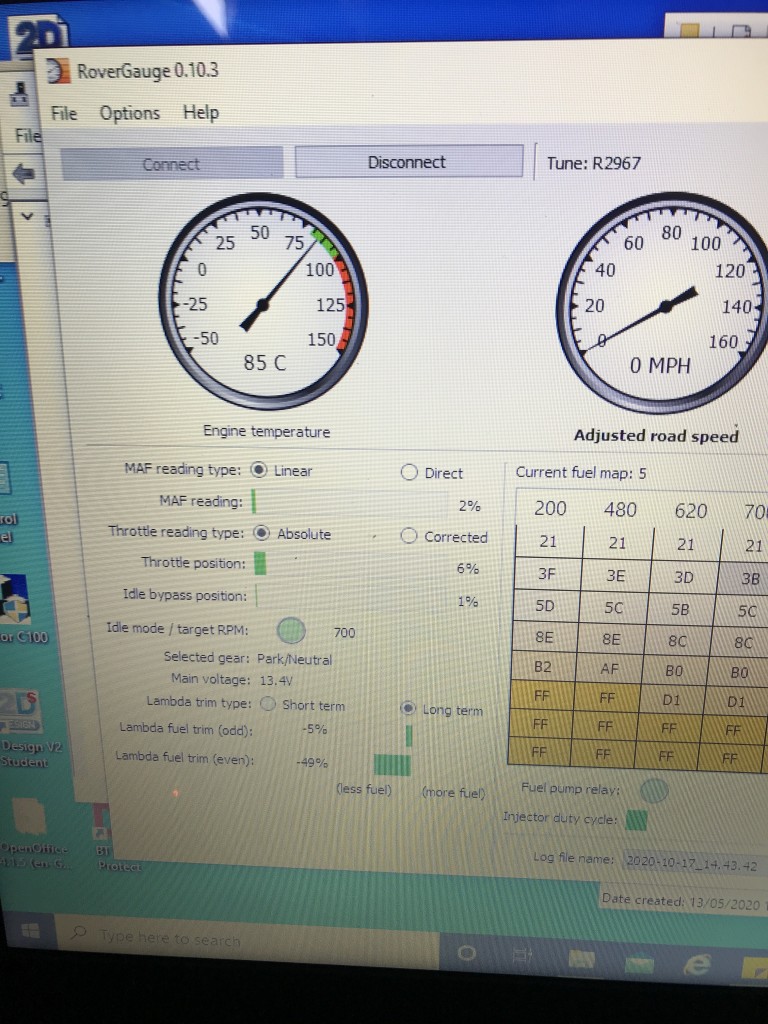Viewport: 768px width, 1024px height.
Task: Open Task View on the taskbar
Action: coord(522,956)
